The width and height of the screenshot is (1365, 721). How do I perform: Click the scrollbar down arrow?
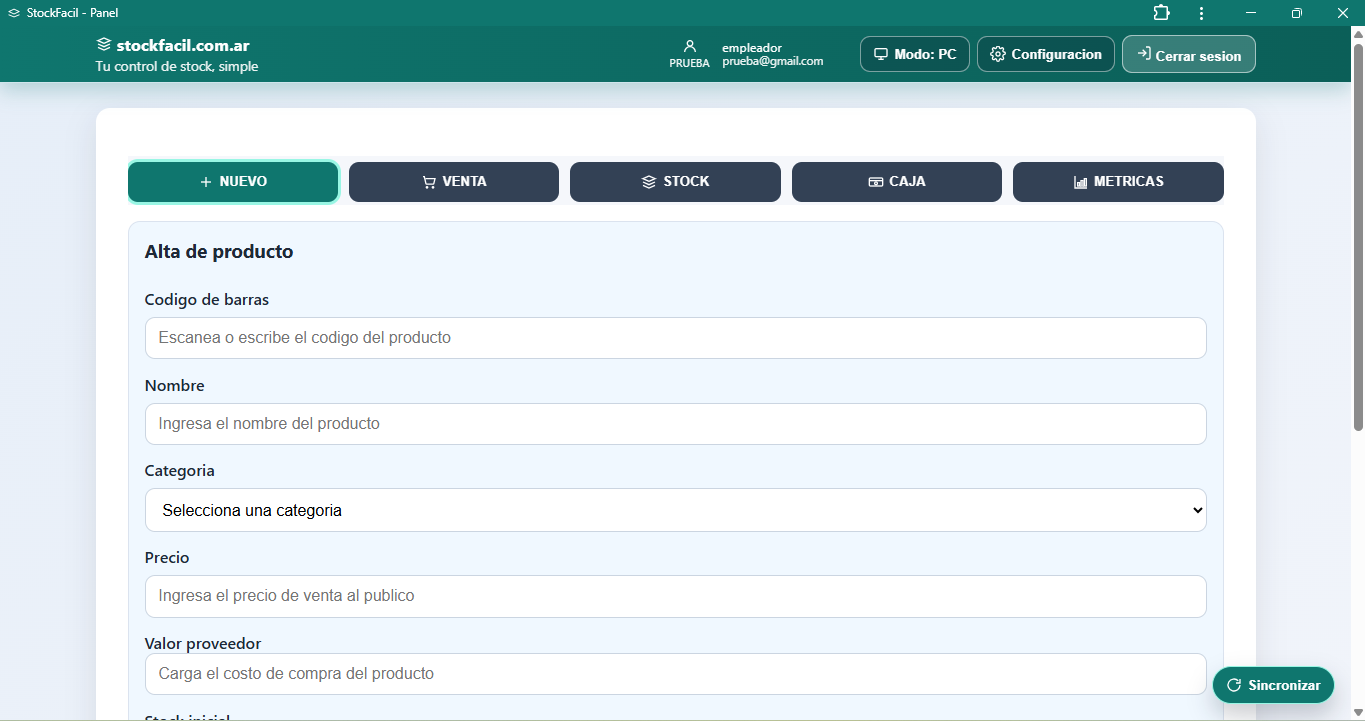coord(1358,713)
